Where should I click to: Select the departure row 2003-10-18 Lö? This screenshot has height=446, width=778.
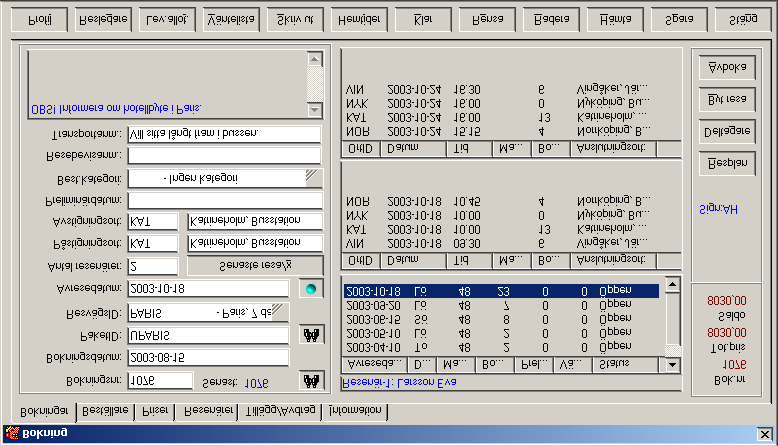(501, 291)
